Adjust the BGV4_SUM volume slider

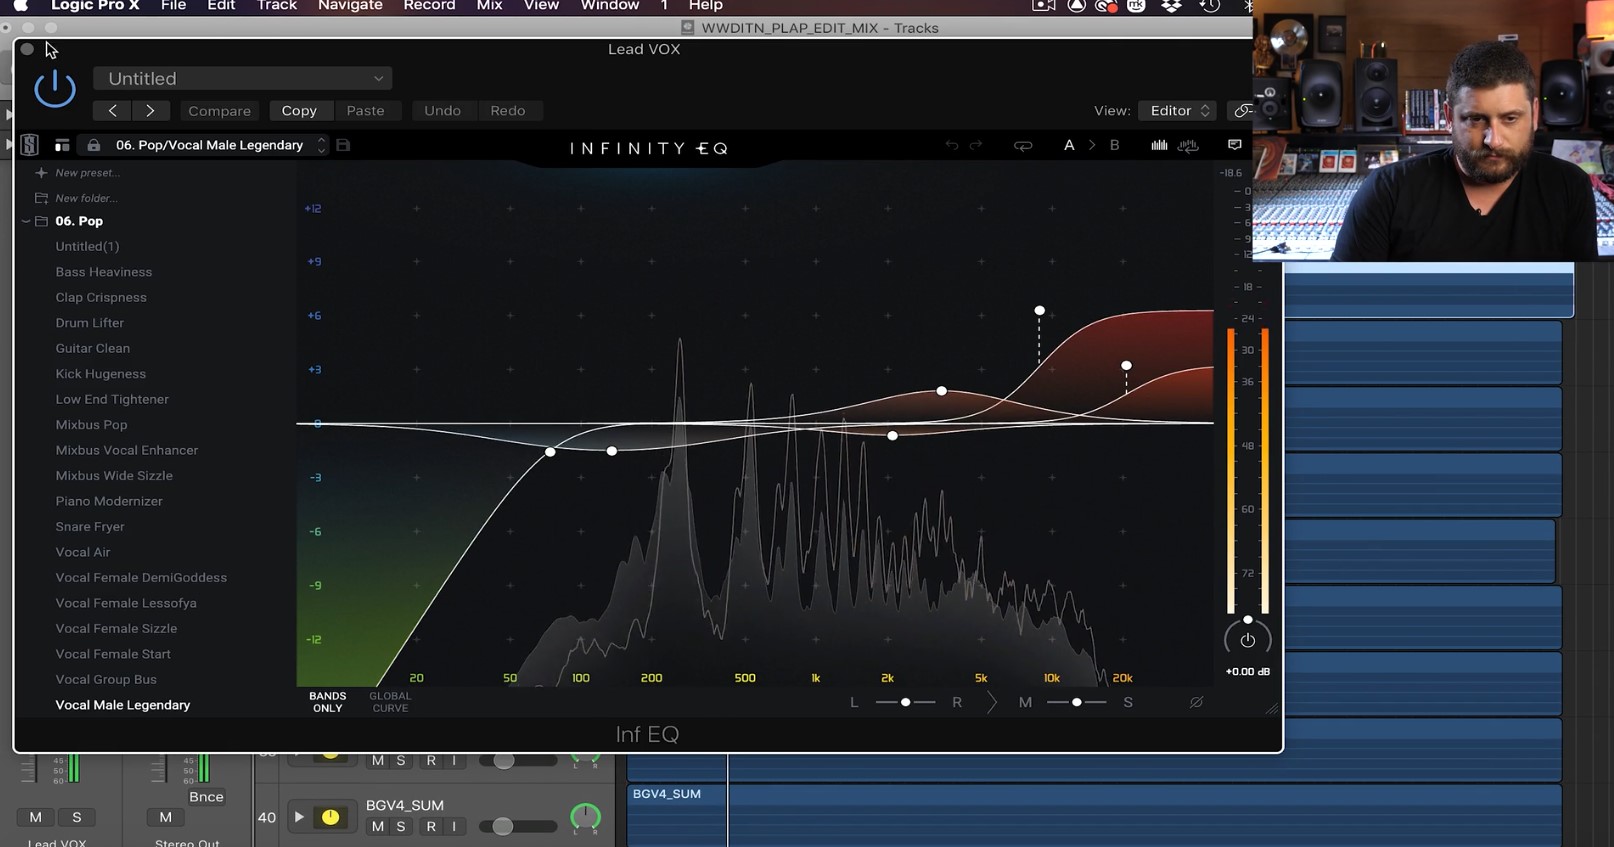pos(517,826)
